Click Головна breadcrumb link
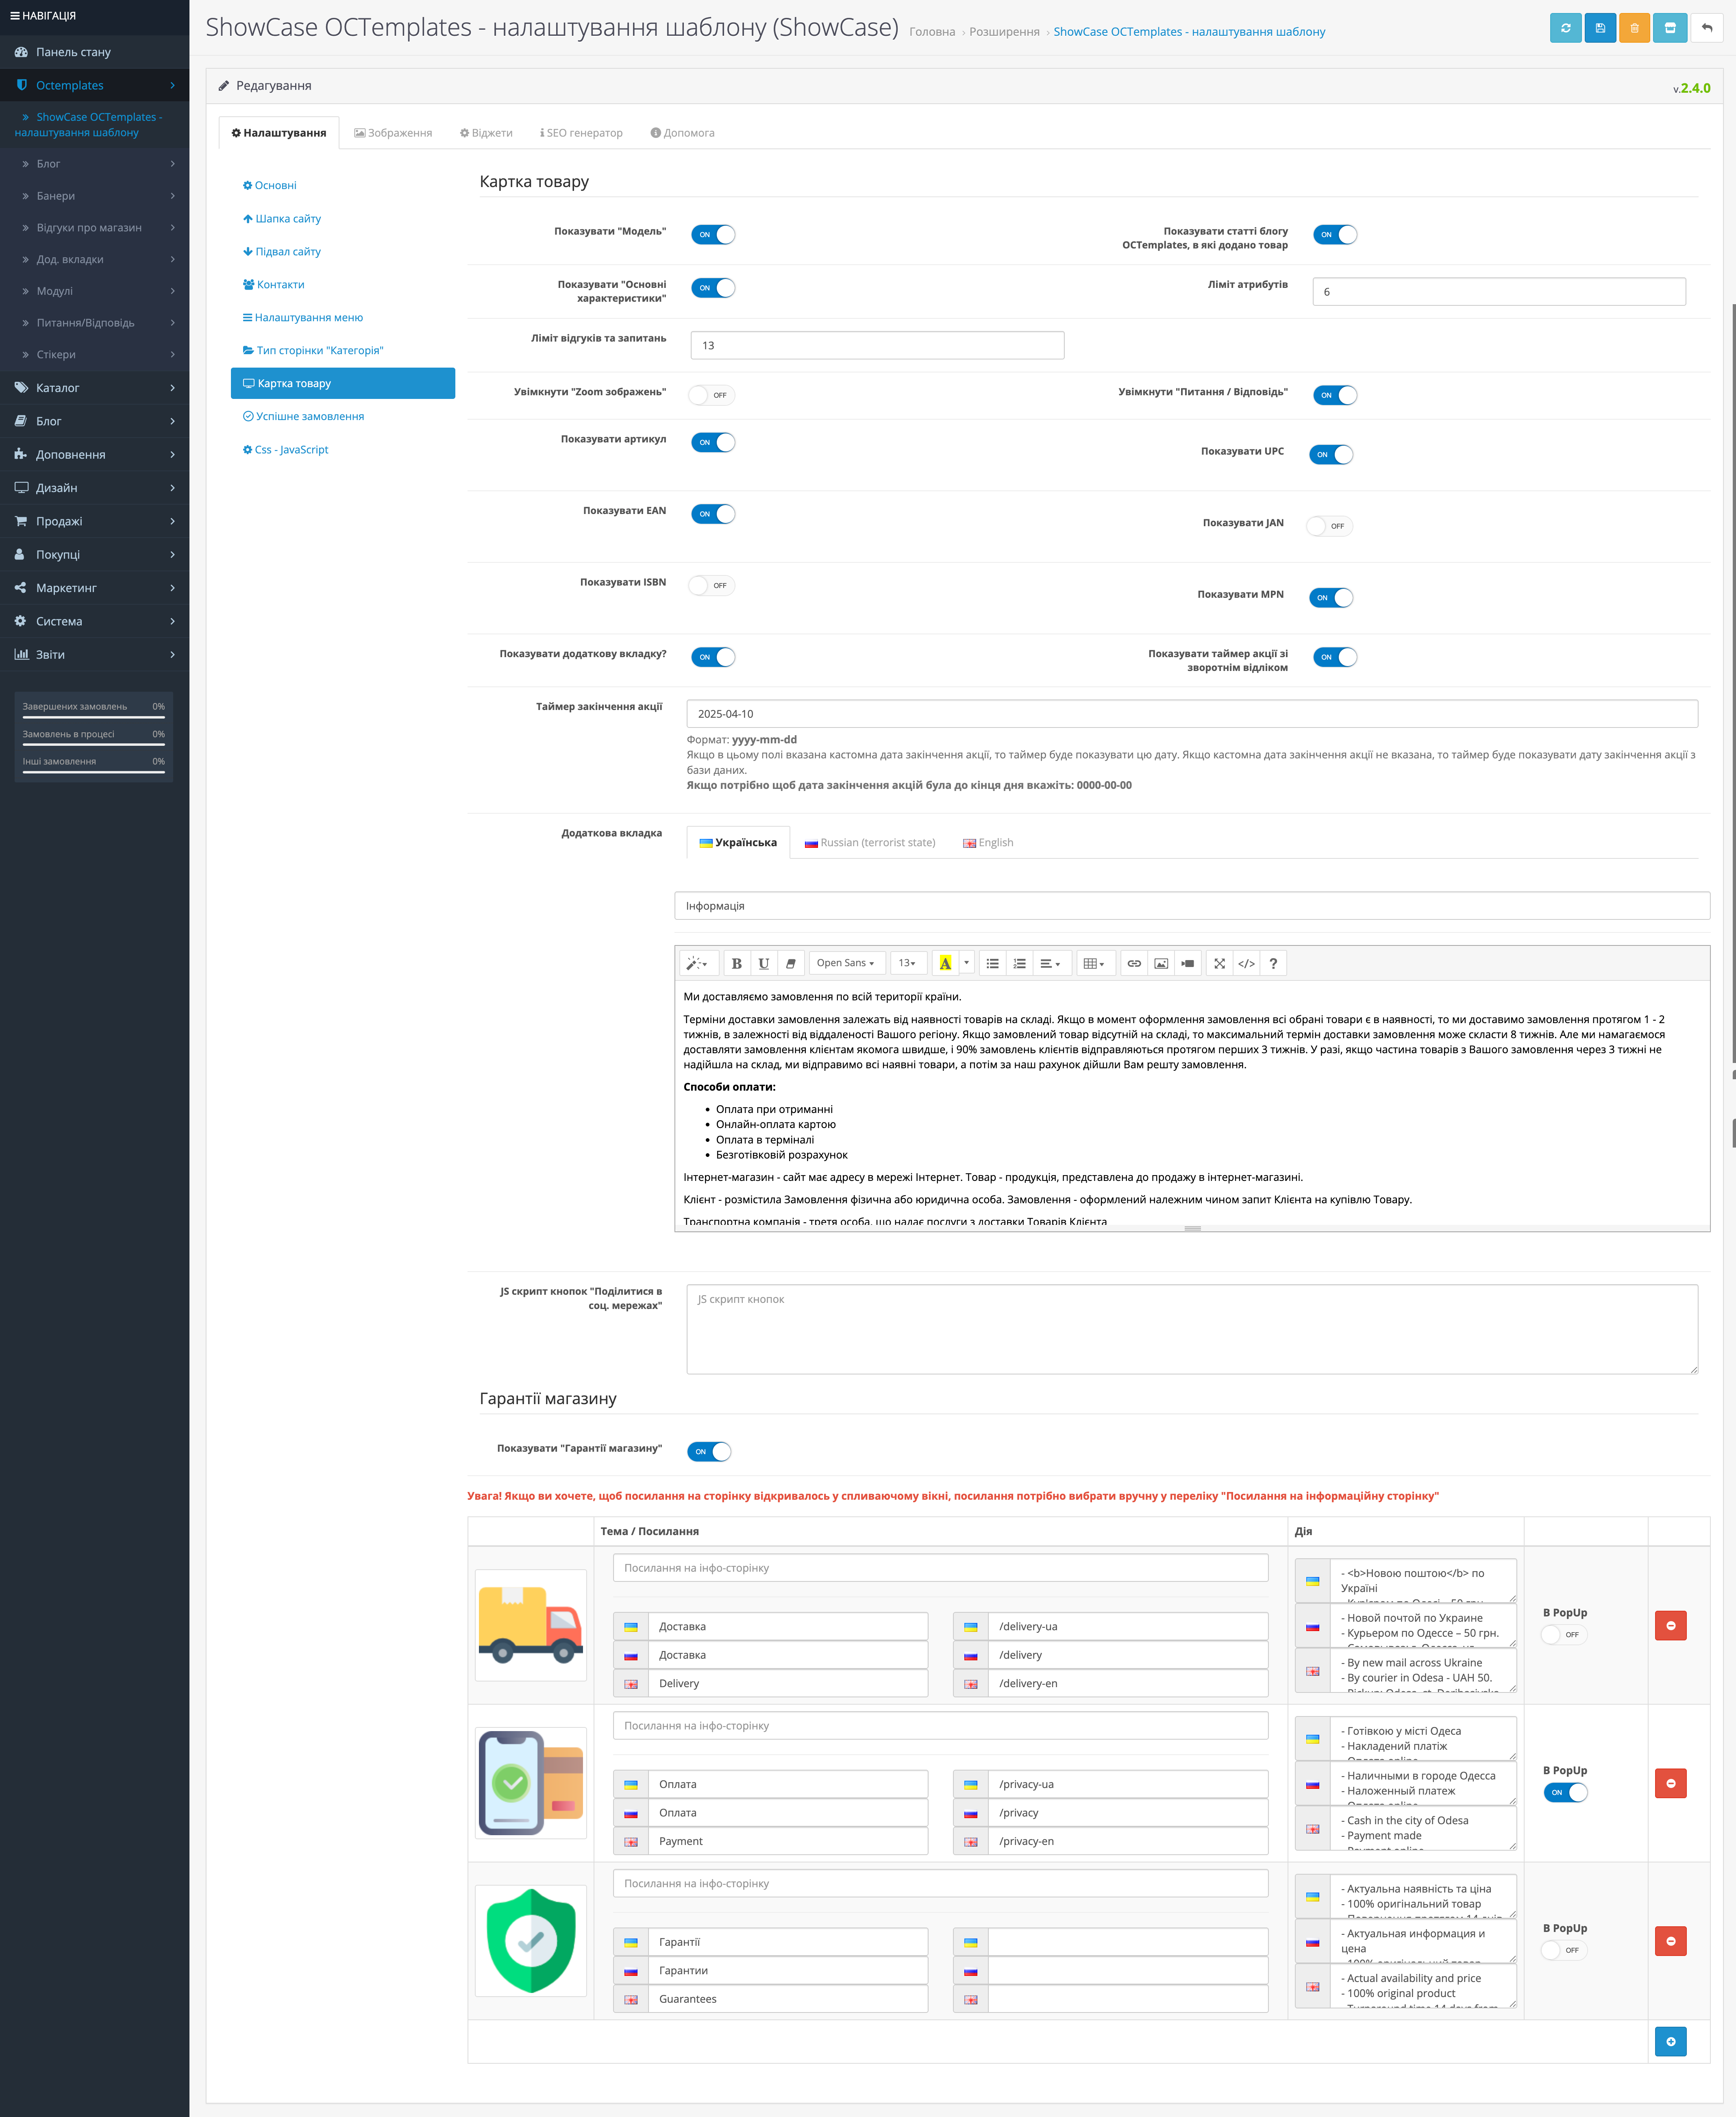 click(932, 32)
